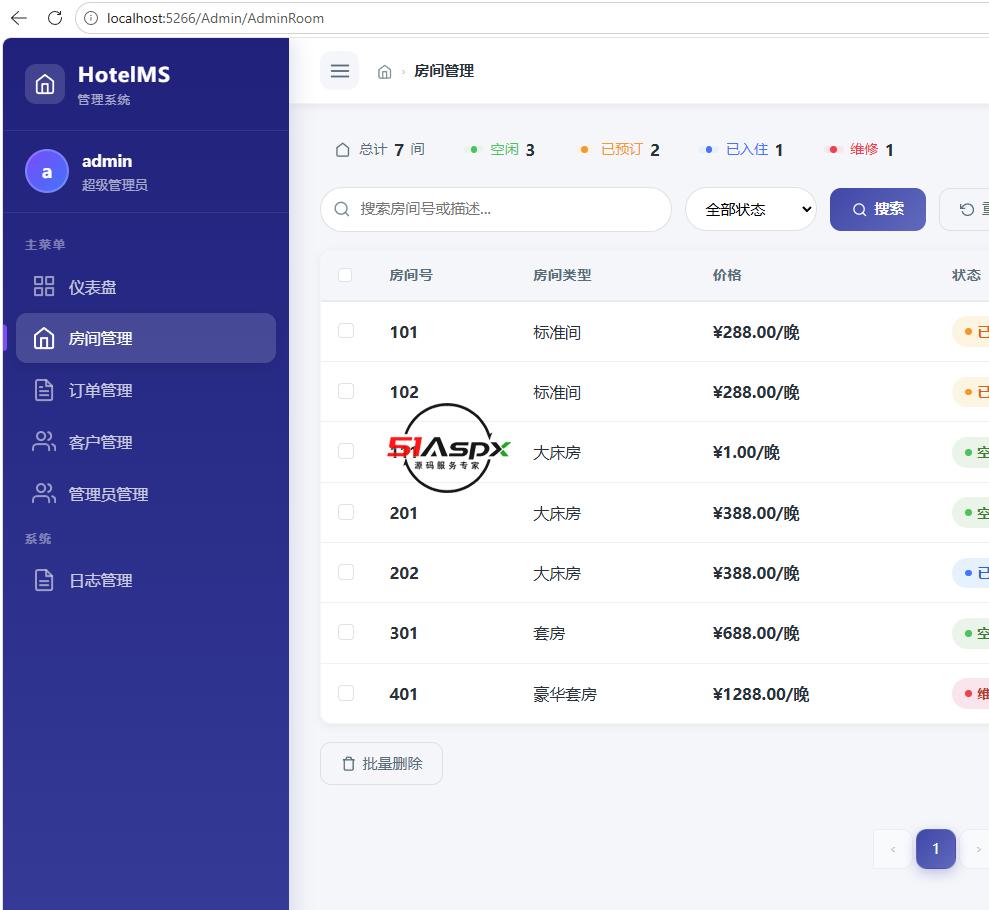Check the checkbox for room 201
The height and width of the screenshot is (910, 989).
[x=346, y=511]
